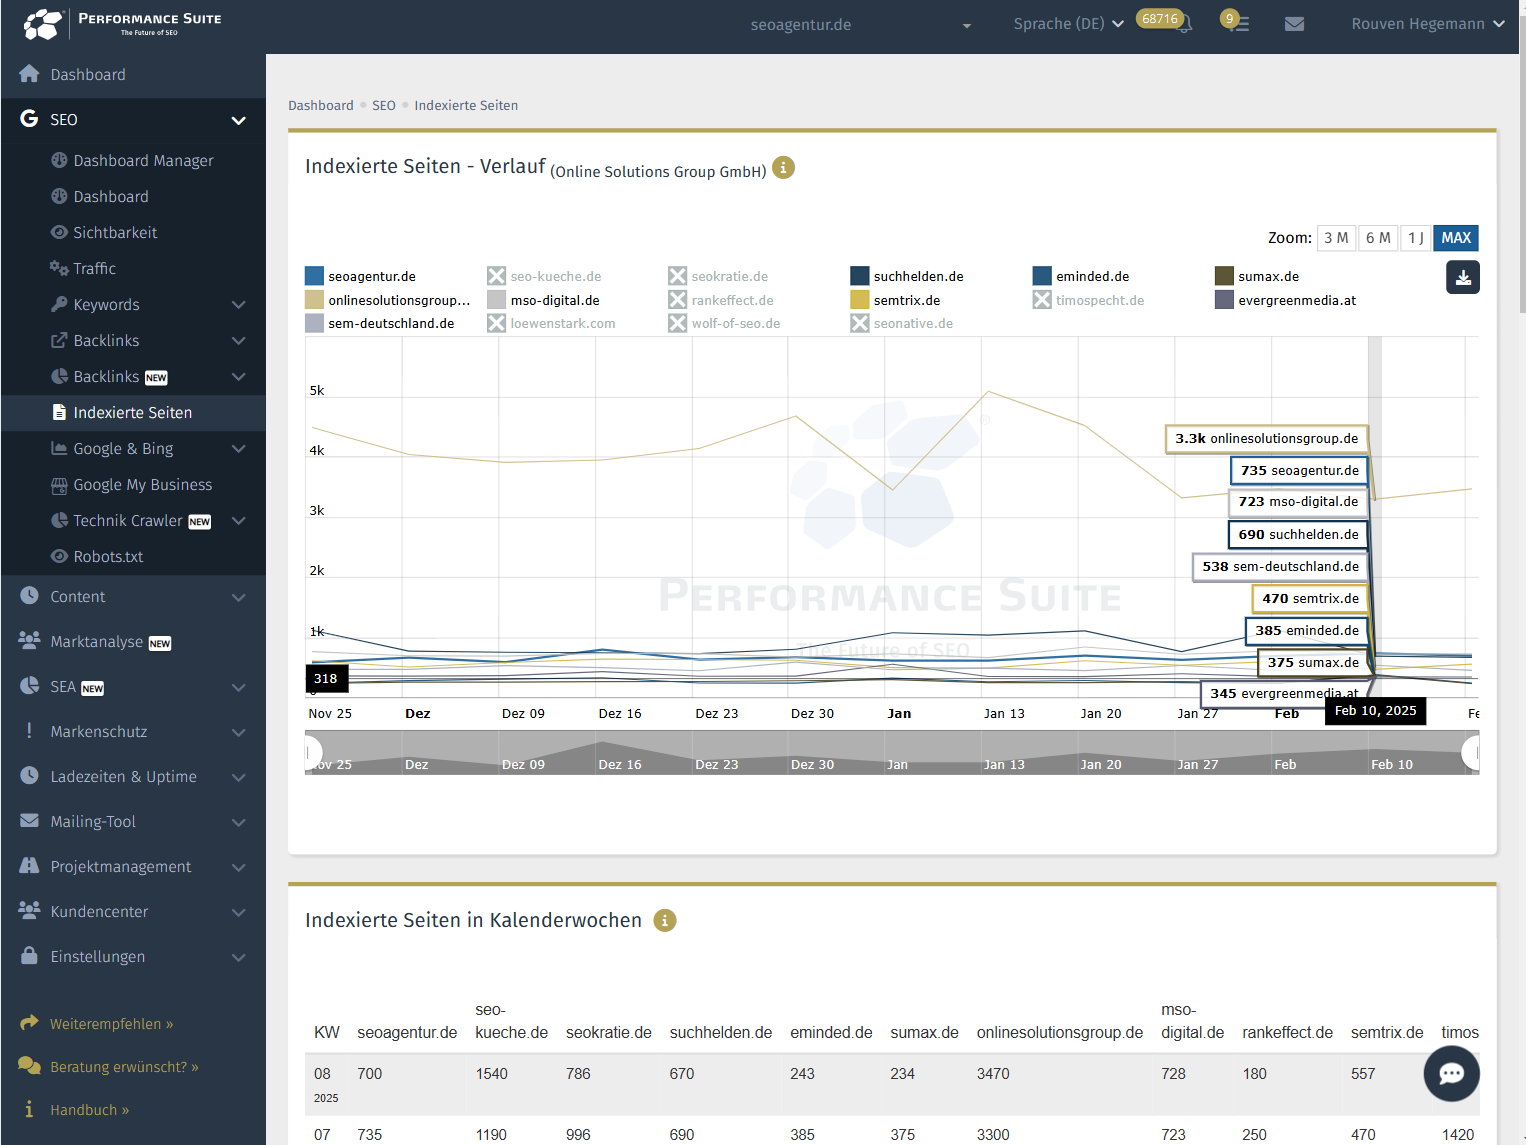
Task: Collapse the SEO sidebar section chevron
Action: (x=239, y=120)
